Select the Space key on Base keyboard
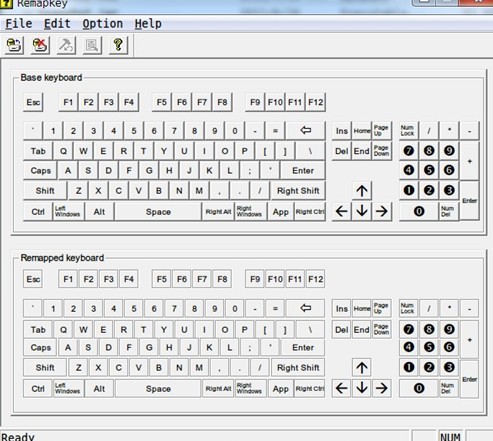Screen dimensions: 493x441 tap(158, 212)
